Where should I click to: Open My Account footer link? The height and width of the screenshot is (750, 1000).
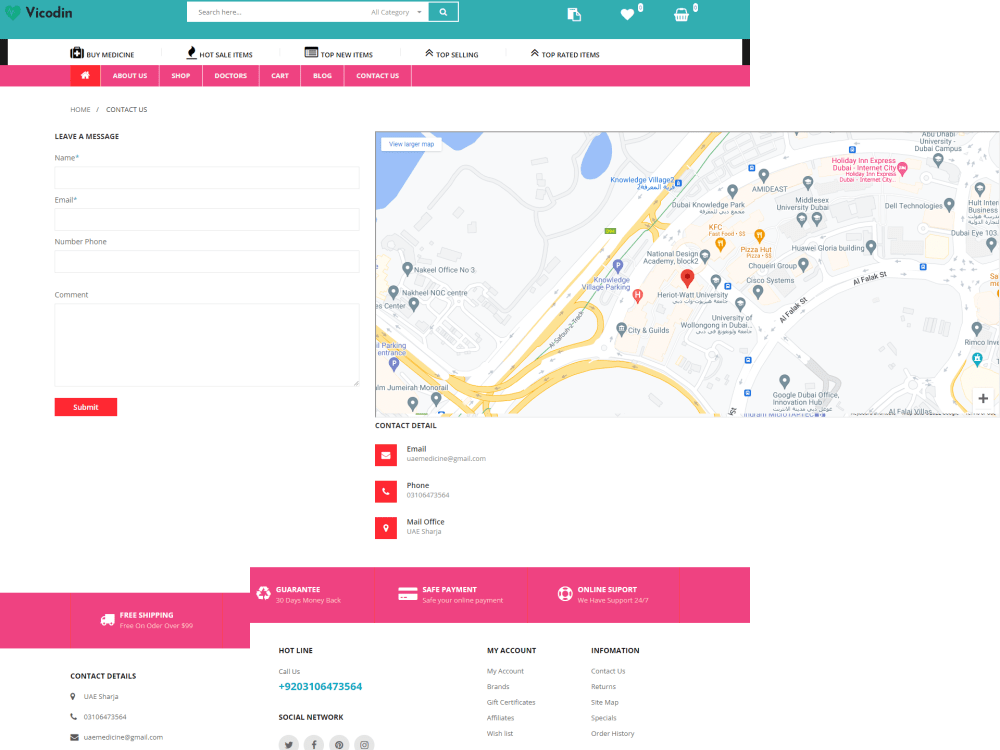(505, 671)
